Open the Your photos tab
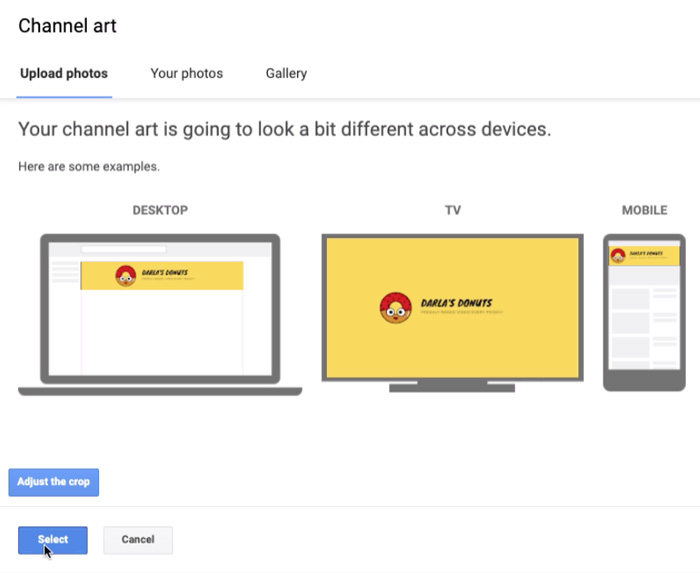 (x=187, y=73)
